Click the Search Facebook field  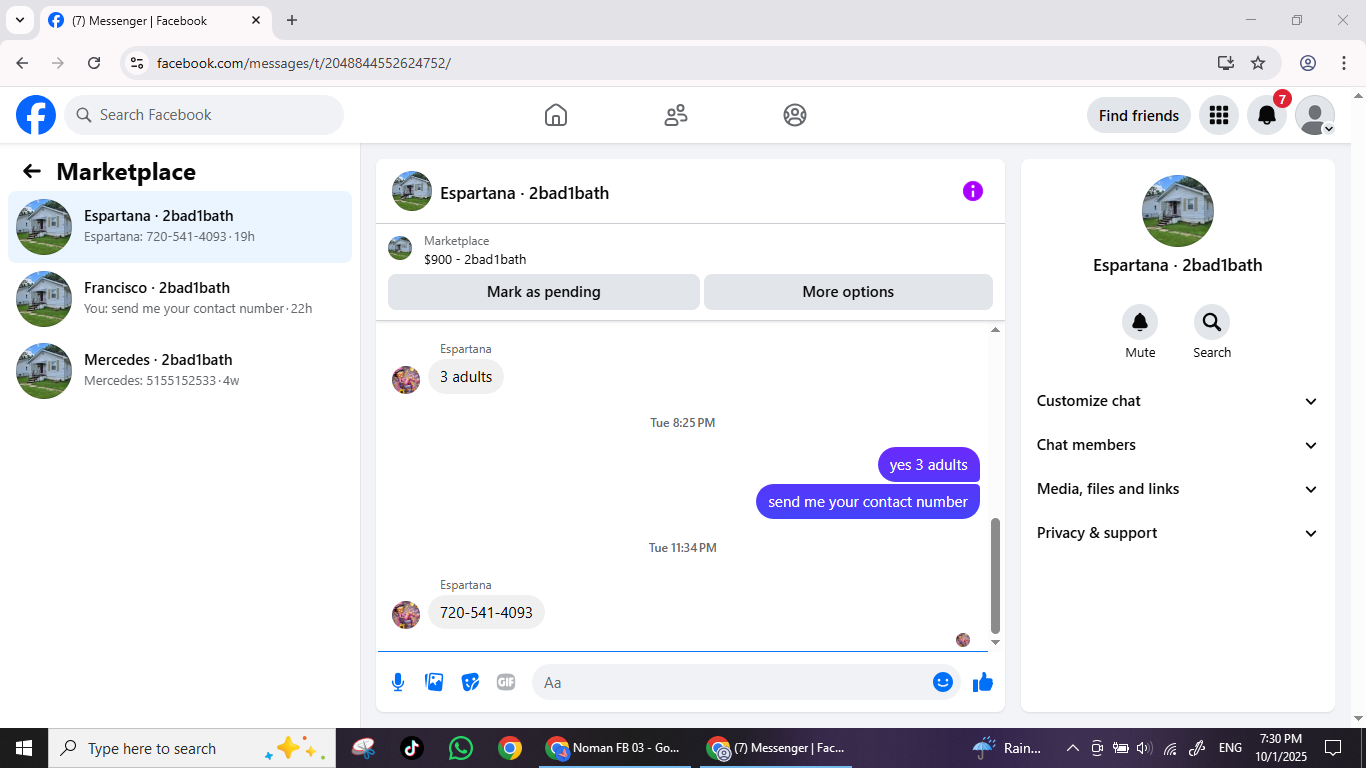pyautogui.click(x=204, y=115)
